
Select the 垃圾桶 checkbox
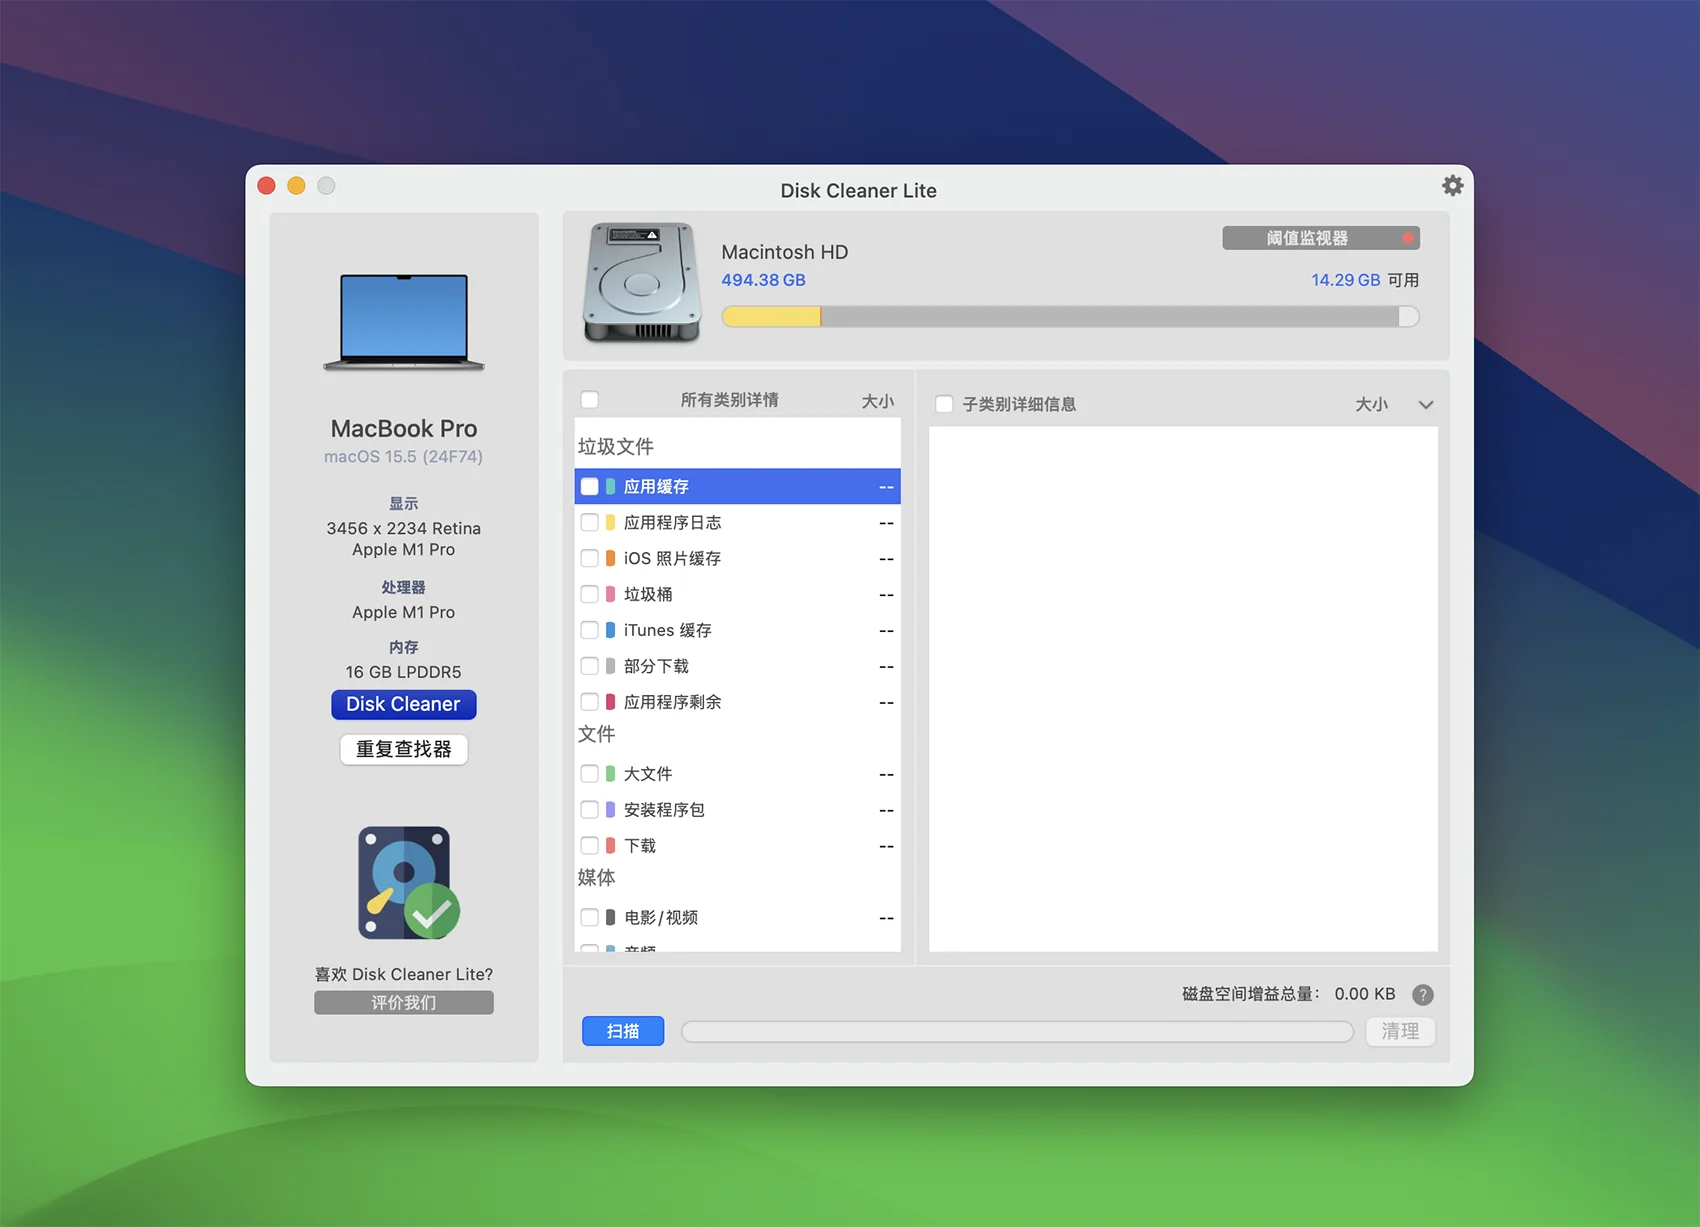pyautogui.click(x=590, y=594)
